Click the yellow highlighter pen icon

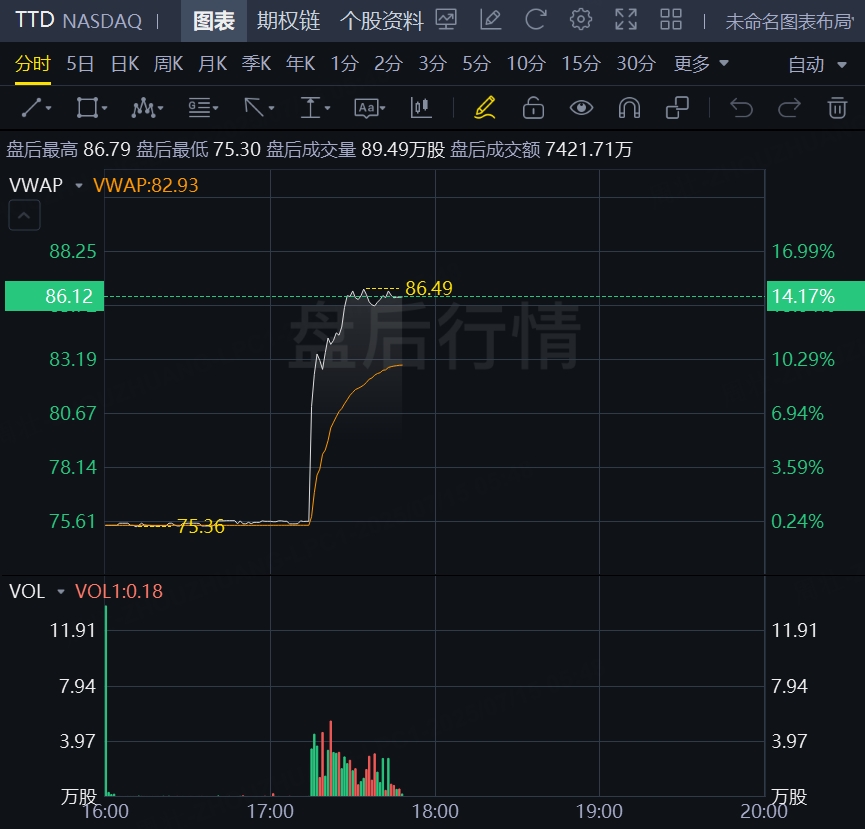[485, 107]
